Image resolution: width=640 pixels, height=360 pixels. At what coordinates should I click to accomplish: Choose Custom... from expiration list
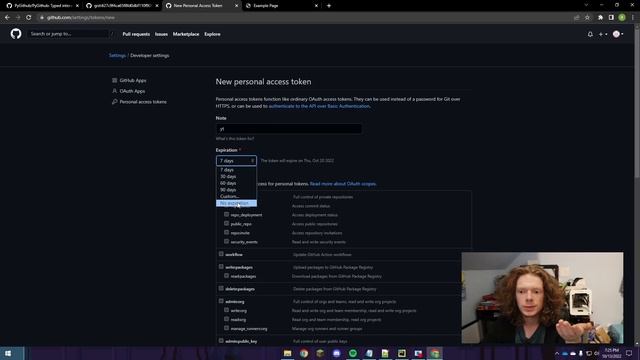pos(236,196)
